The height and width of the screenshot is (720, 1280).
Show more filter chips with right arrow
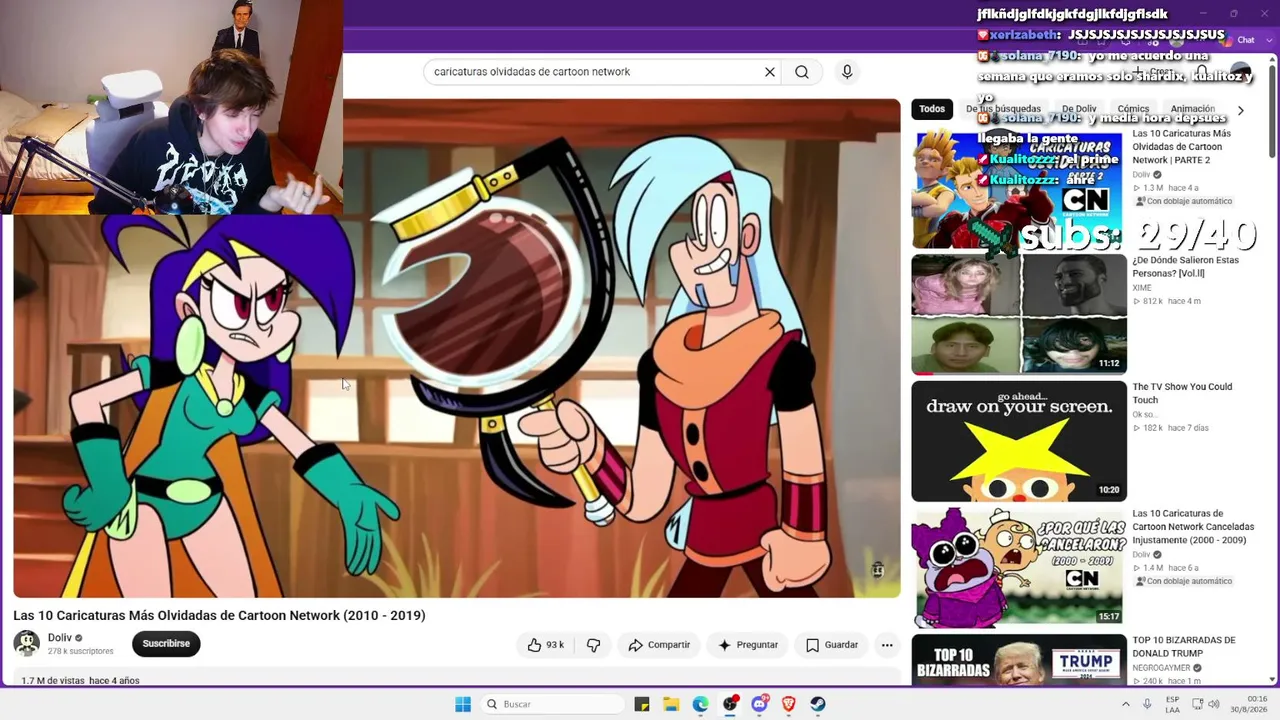(1241, 110)
